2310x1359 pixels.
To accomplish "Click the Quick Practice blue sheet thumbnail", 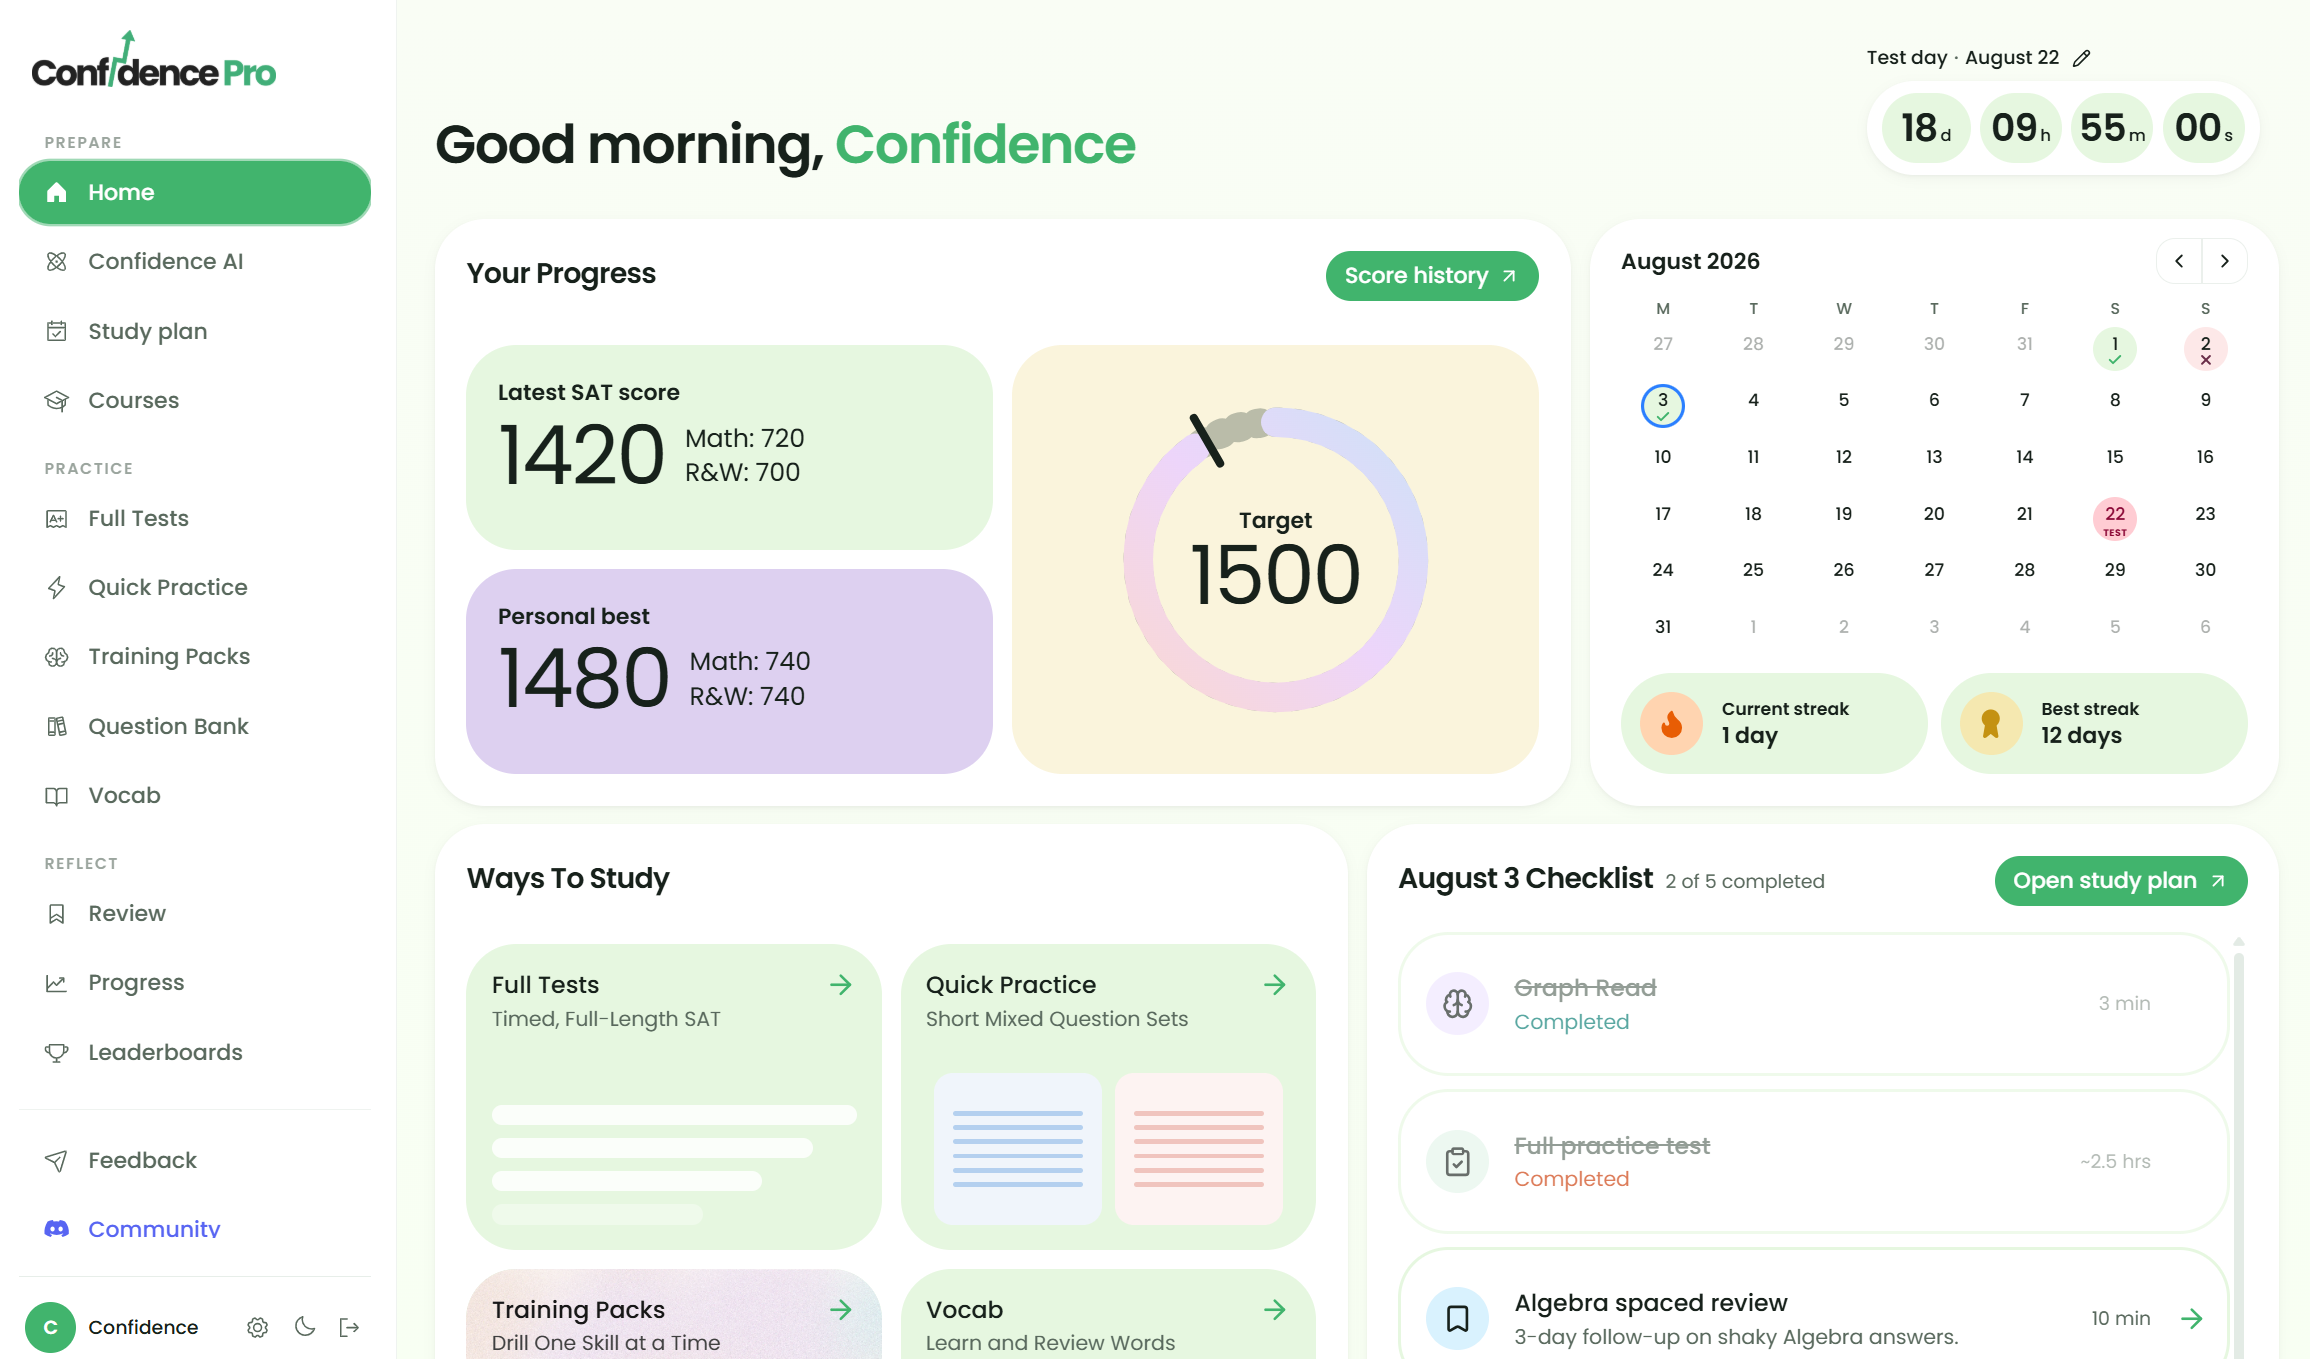I will pyautogui.click(x=1018, y=1149).
